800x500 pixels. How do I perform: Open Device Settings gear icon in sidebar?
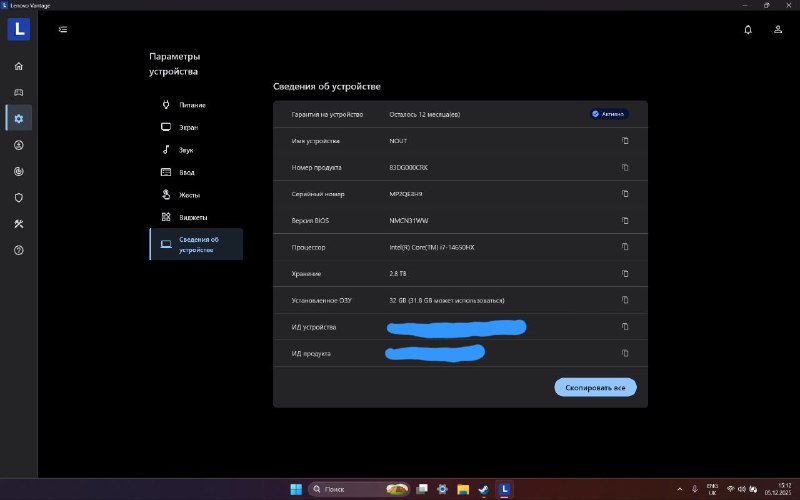[19, 118]
